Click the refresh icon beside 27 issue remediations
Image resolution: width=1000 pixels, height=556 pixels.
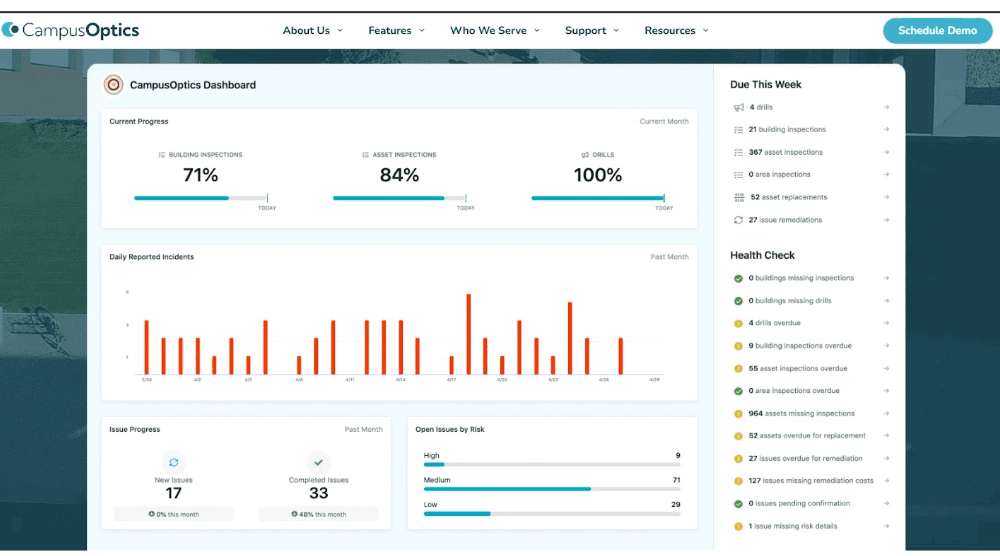click(x=739, y=220)
